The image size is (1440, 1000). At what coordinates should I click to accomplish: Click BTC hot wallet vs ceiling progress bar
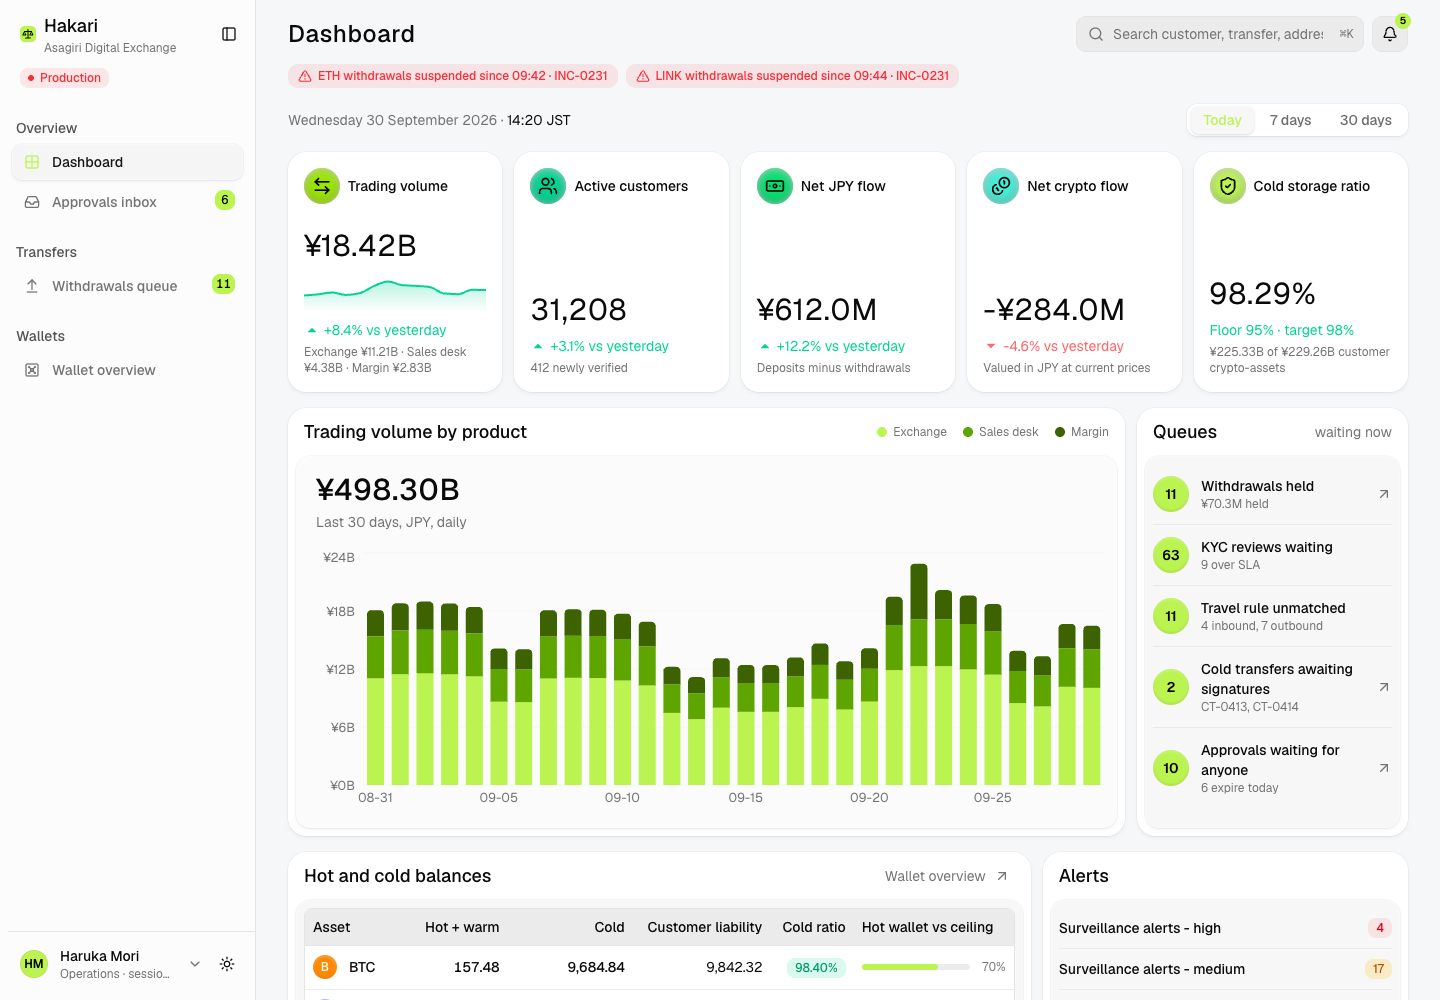pyautogui.click(x=915, y=967)
